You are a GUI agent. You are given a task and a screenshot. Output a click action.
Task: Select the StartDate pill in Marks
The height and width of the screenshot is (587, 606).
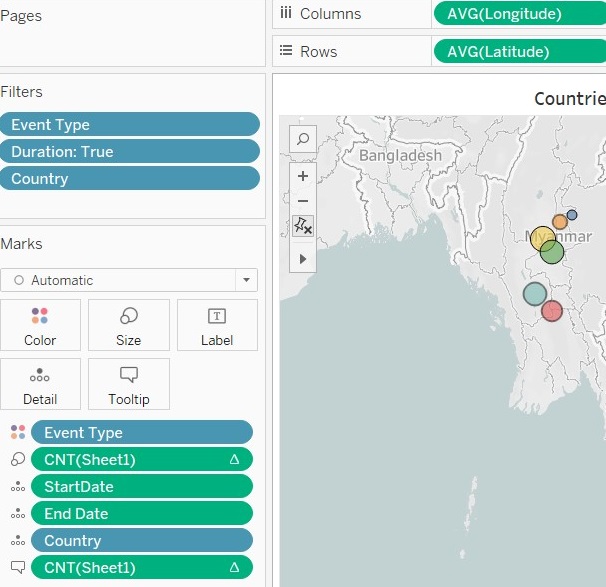click(x=141, y=487)
